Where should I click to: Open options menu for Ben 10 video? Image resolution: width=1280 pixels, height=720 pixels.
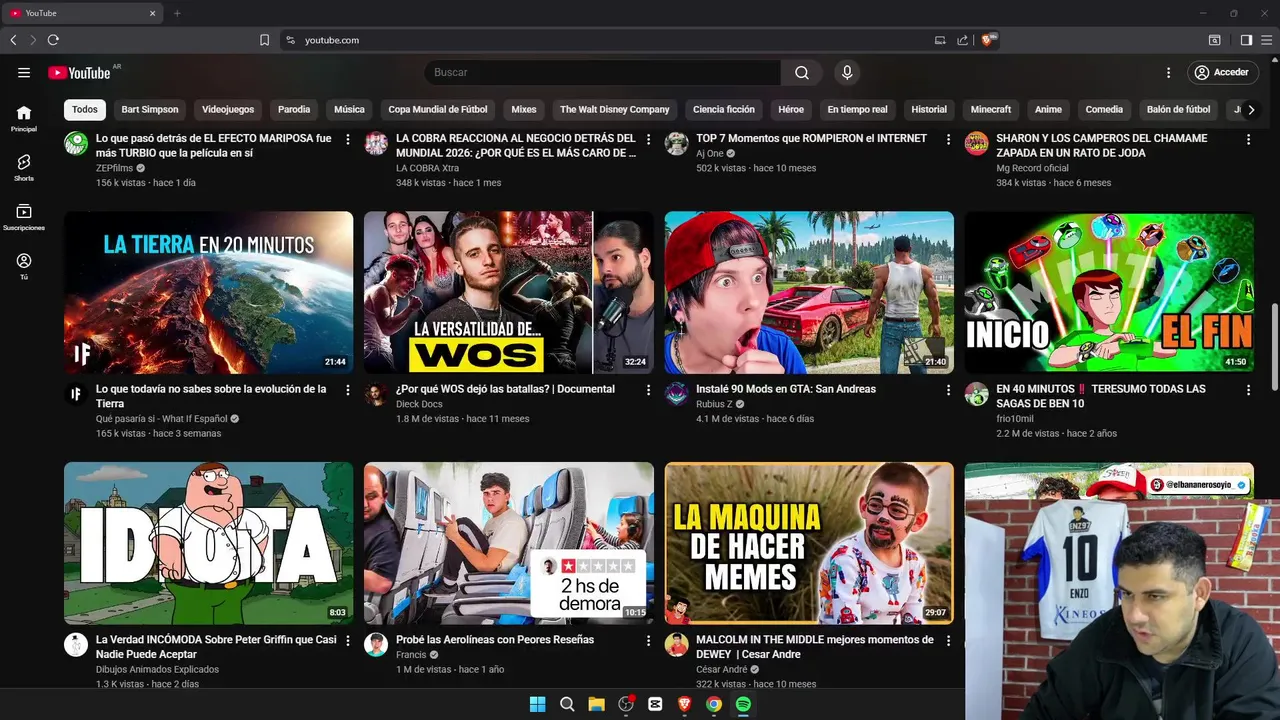click(x=1248, y=390)
